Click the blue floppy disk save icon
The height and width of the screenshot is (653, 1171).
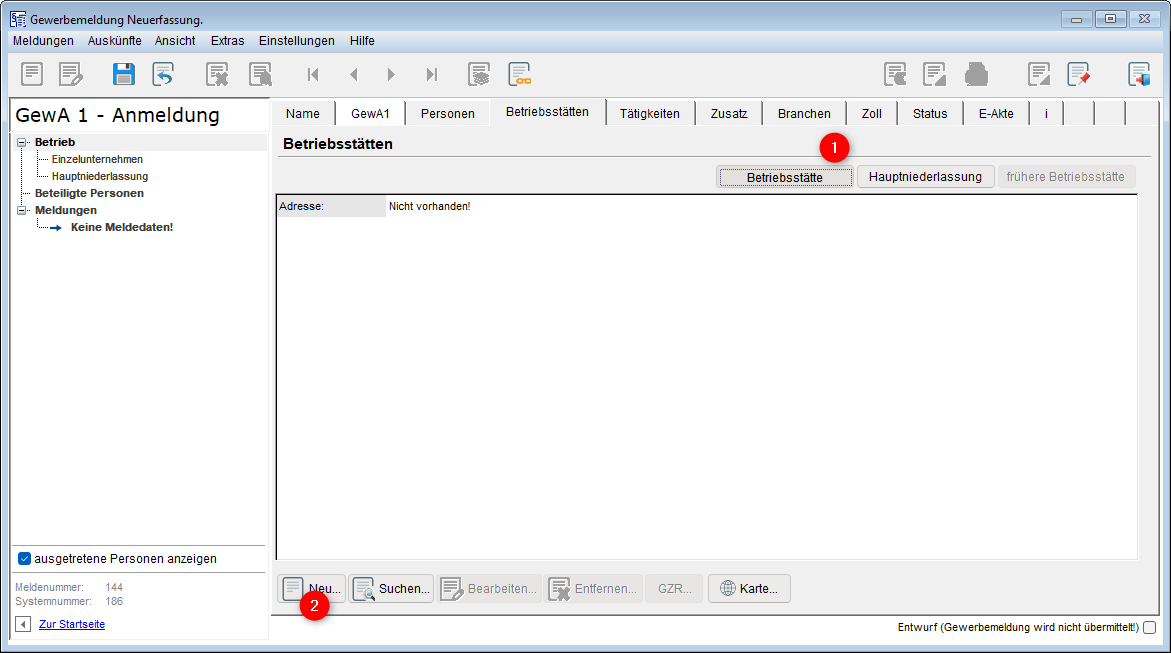tap(124, 74)
